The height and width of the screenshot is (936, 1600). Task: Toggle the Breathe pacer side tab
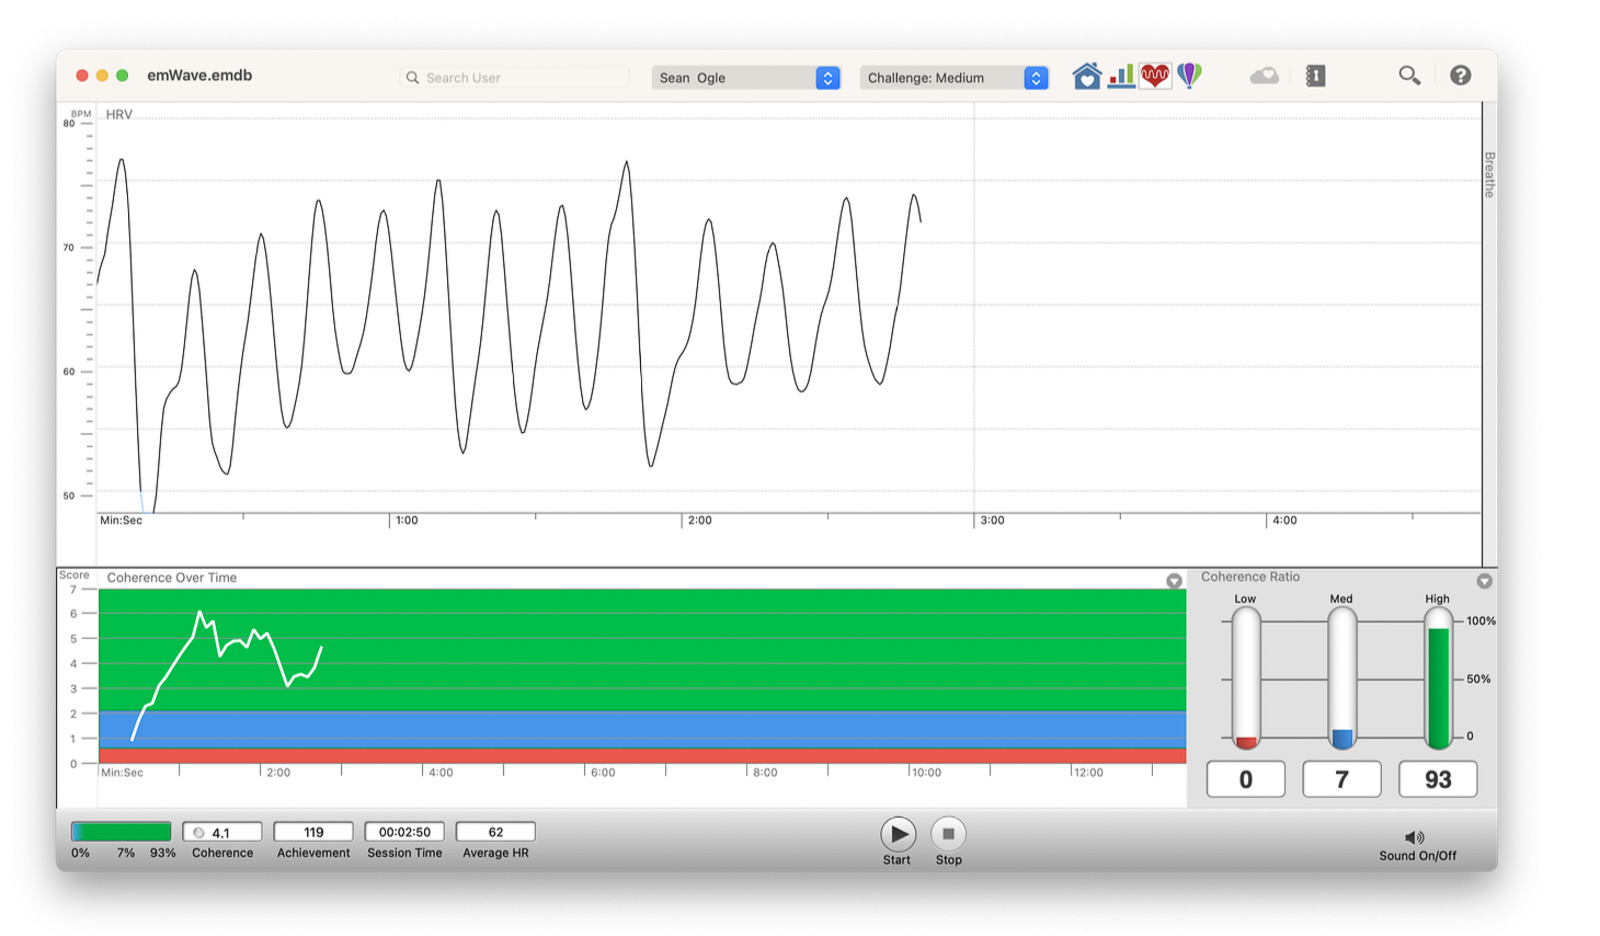pos(1489,175)
